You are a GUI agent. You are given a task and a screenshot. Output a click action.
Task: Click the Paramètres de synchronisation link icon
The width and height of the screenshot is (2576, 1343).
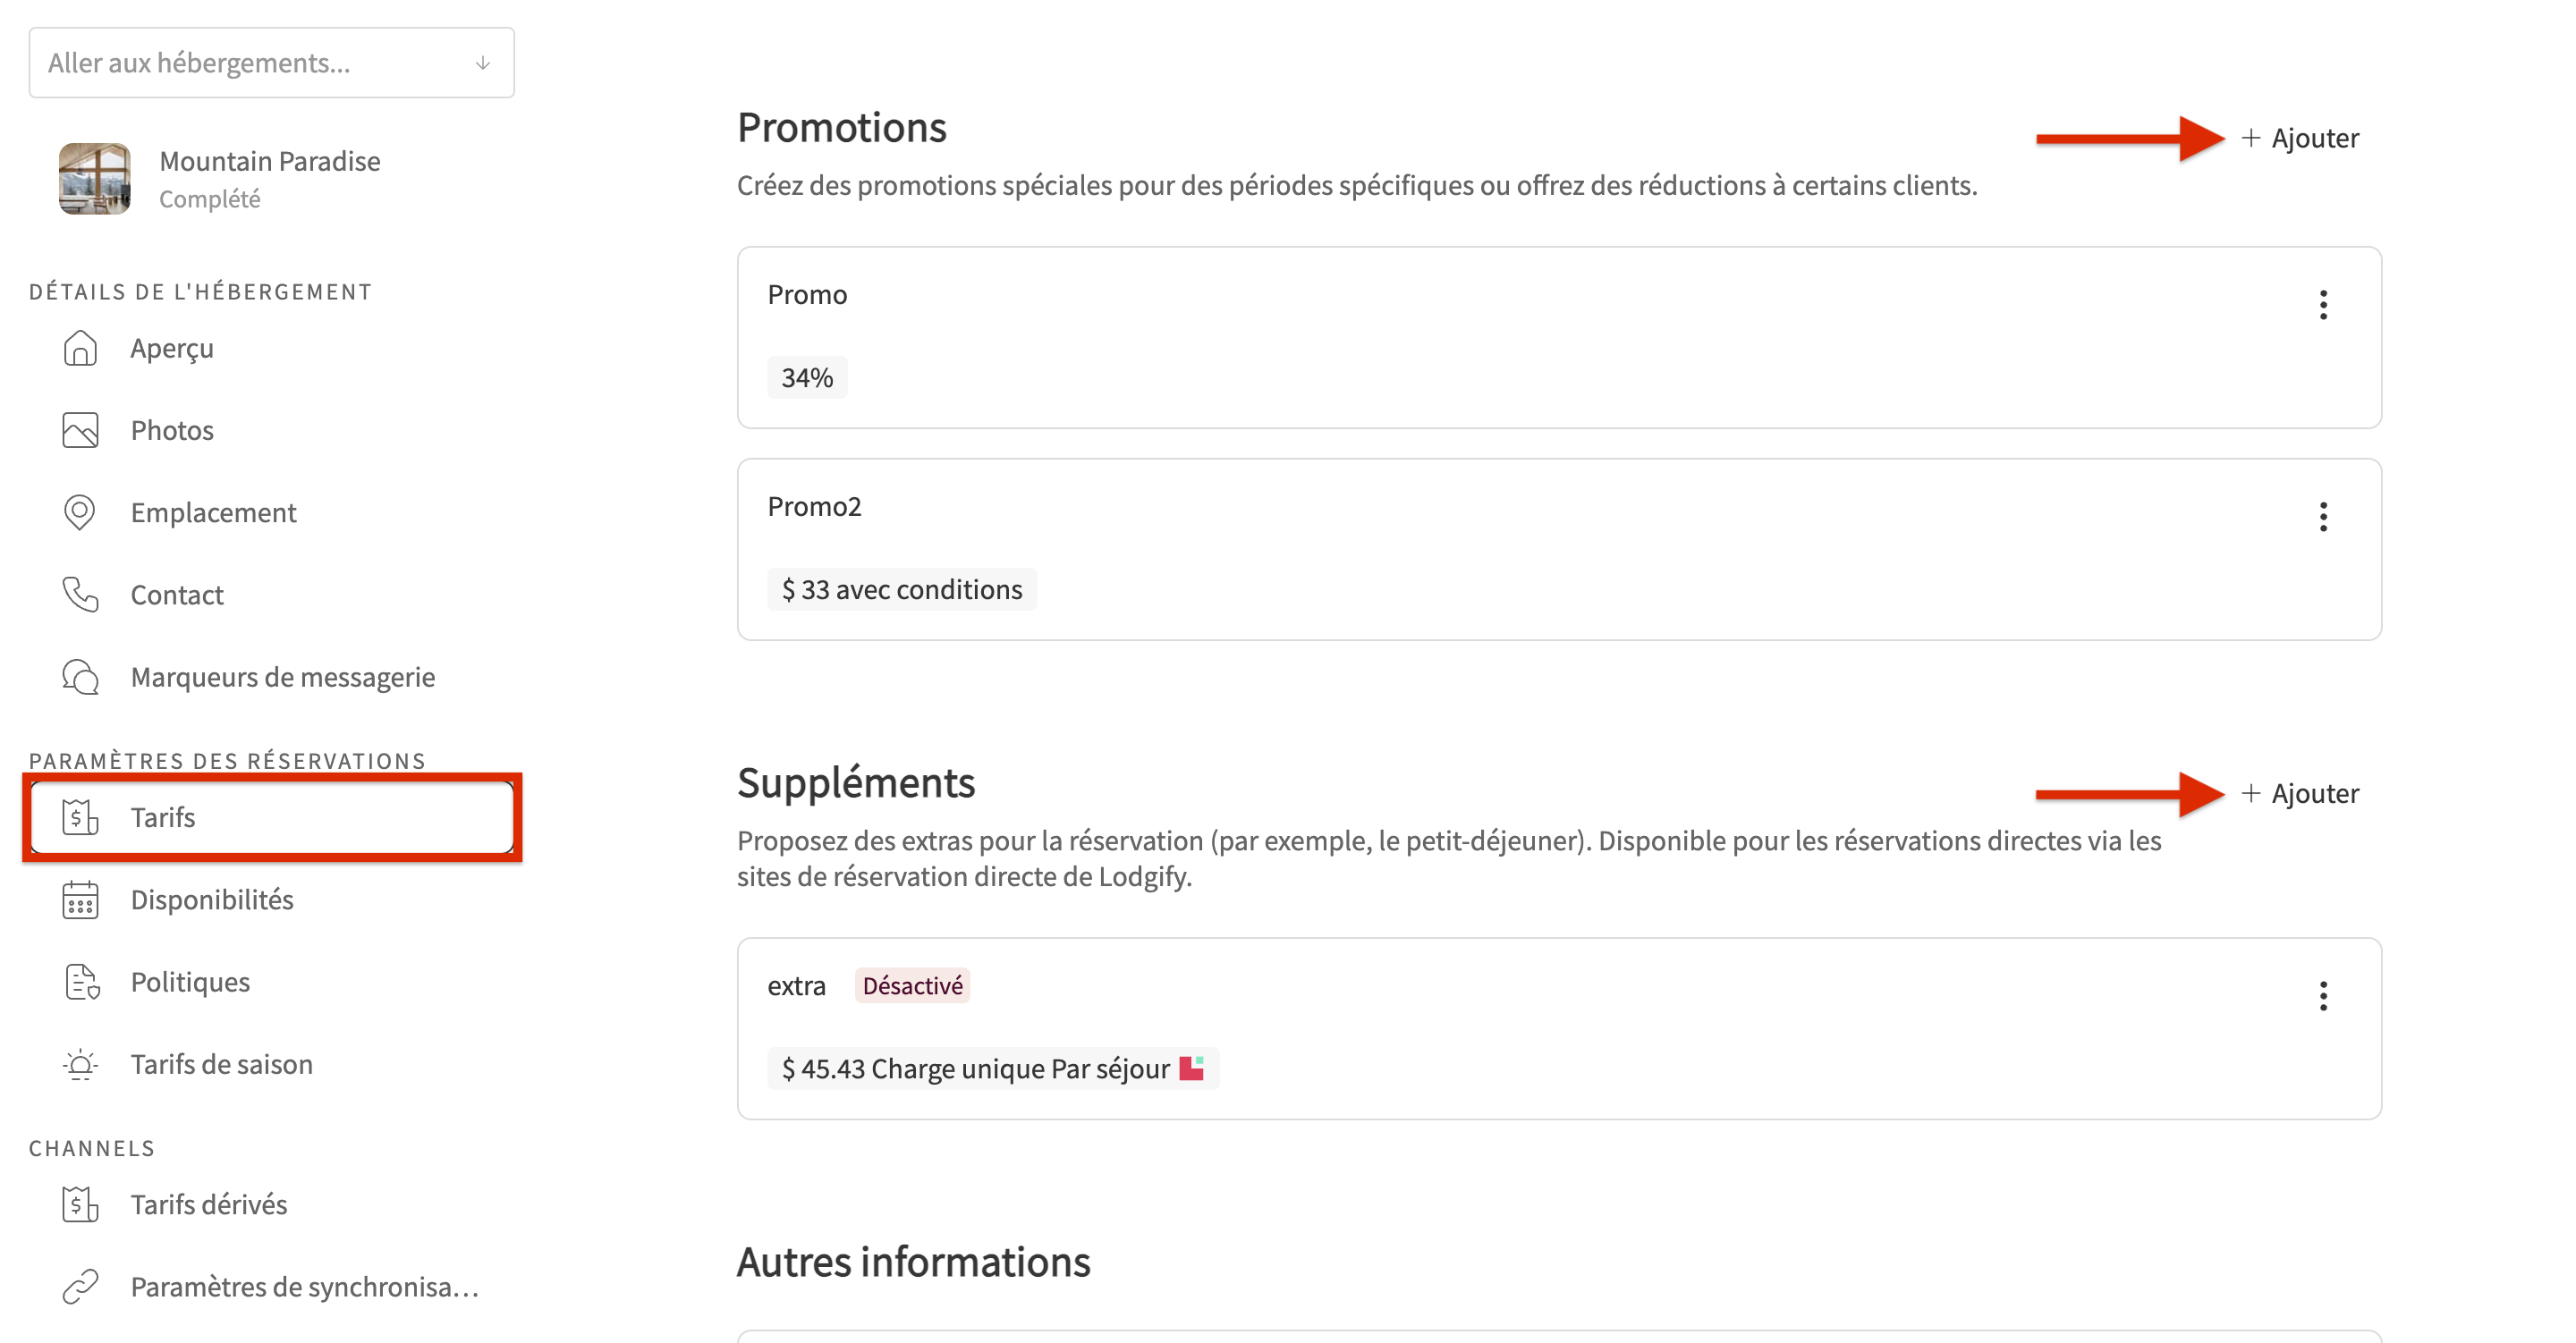pyautogui.click(x=80, y=1286)
